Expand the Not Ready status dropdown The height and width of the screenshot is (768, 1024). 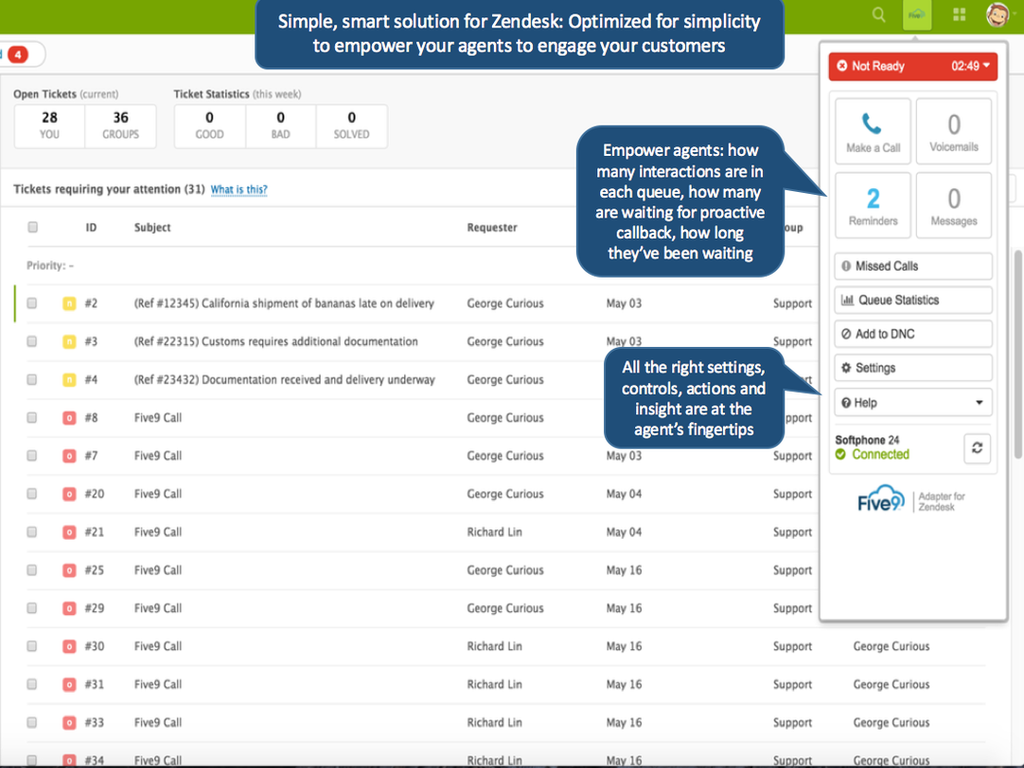coord(987,66)
